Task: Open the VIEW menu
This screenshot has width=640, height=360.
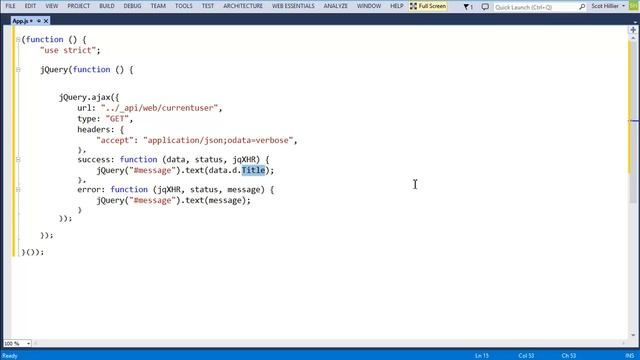Action: click(x=51, y=6)
